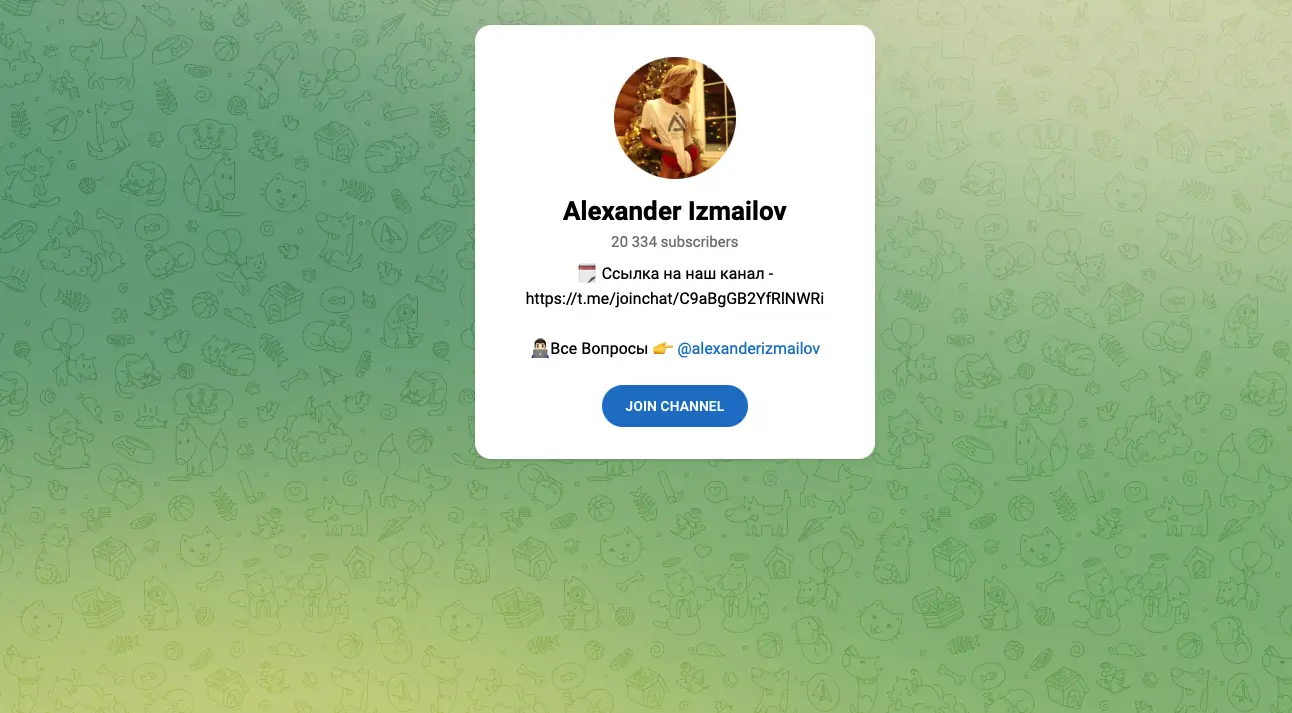This screenshot has width=1292, height=713.
Task: Click the word subscribers under the title
Action: pos(700,242)
